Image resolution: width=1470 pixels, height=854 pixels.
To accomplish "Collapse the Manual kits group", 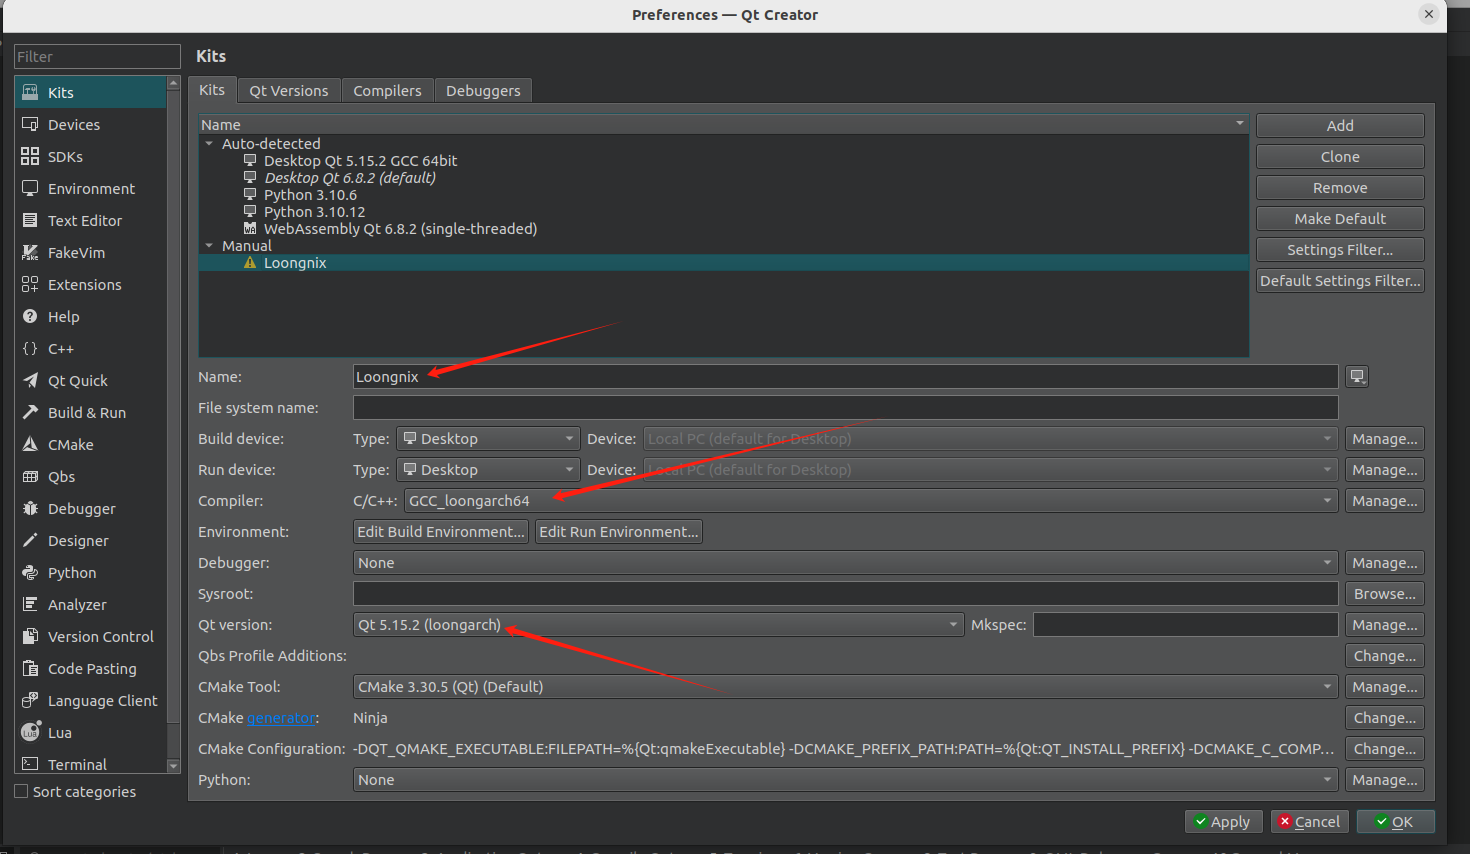I will [x=209, y=246].
